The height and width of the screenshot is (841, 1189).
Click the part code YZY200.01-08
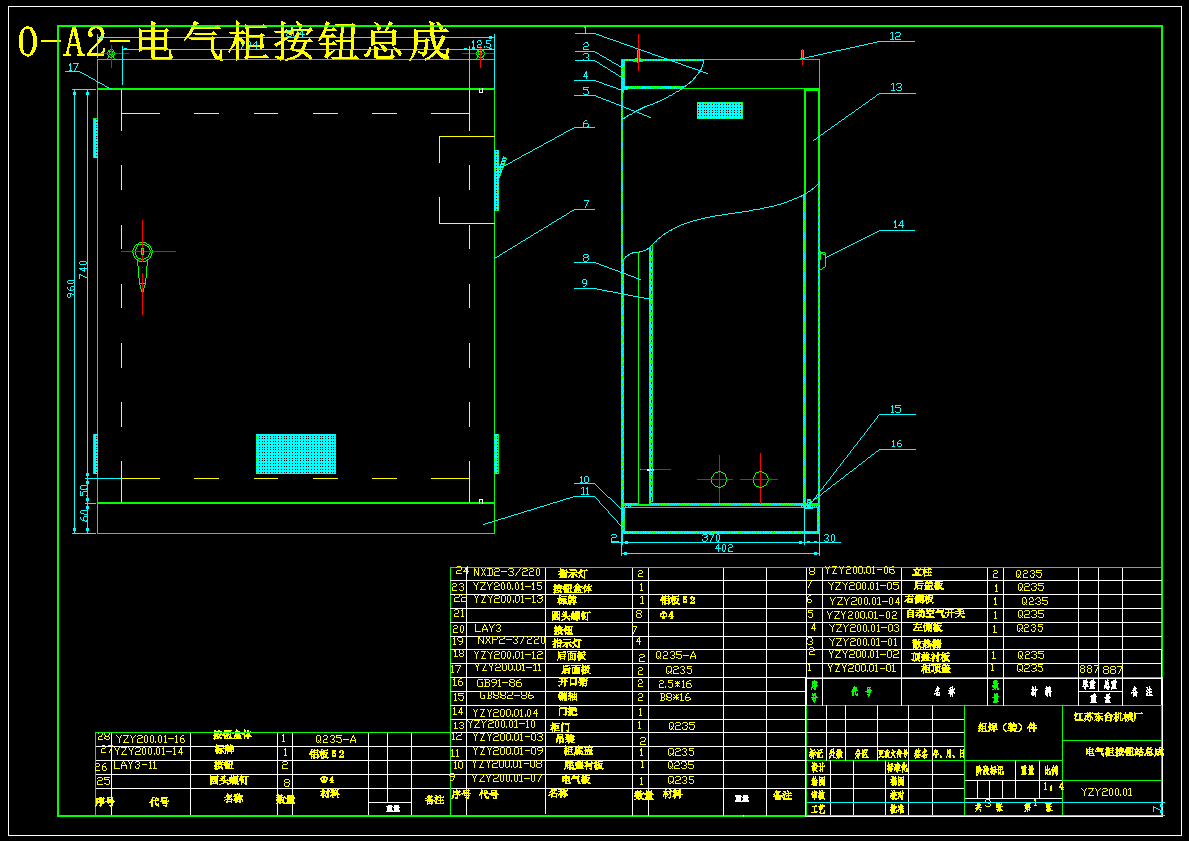pyautogui.click(x=507, y=764)
